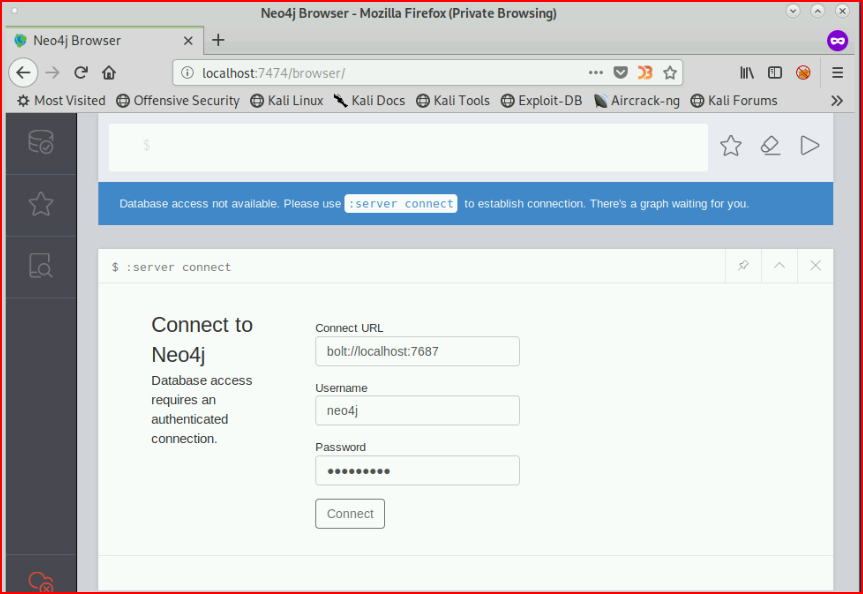The height and width of the screenshot is (594, 863).
Task: Go forward with Firefox forward arrow
Action: [x=53, y=73]
